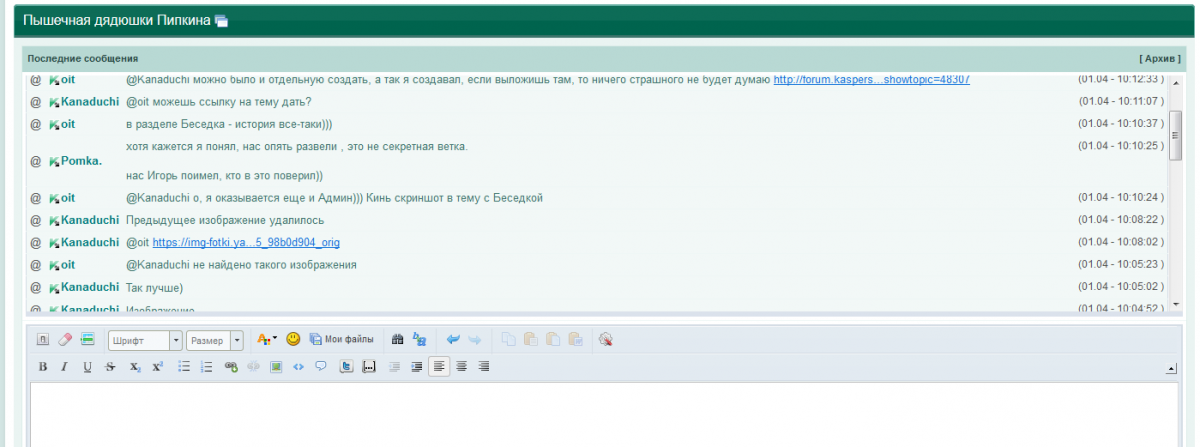Click @ mention sign next to Pomka.
This screenshot has width=1200, height=447.
35,161
